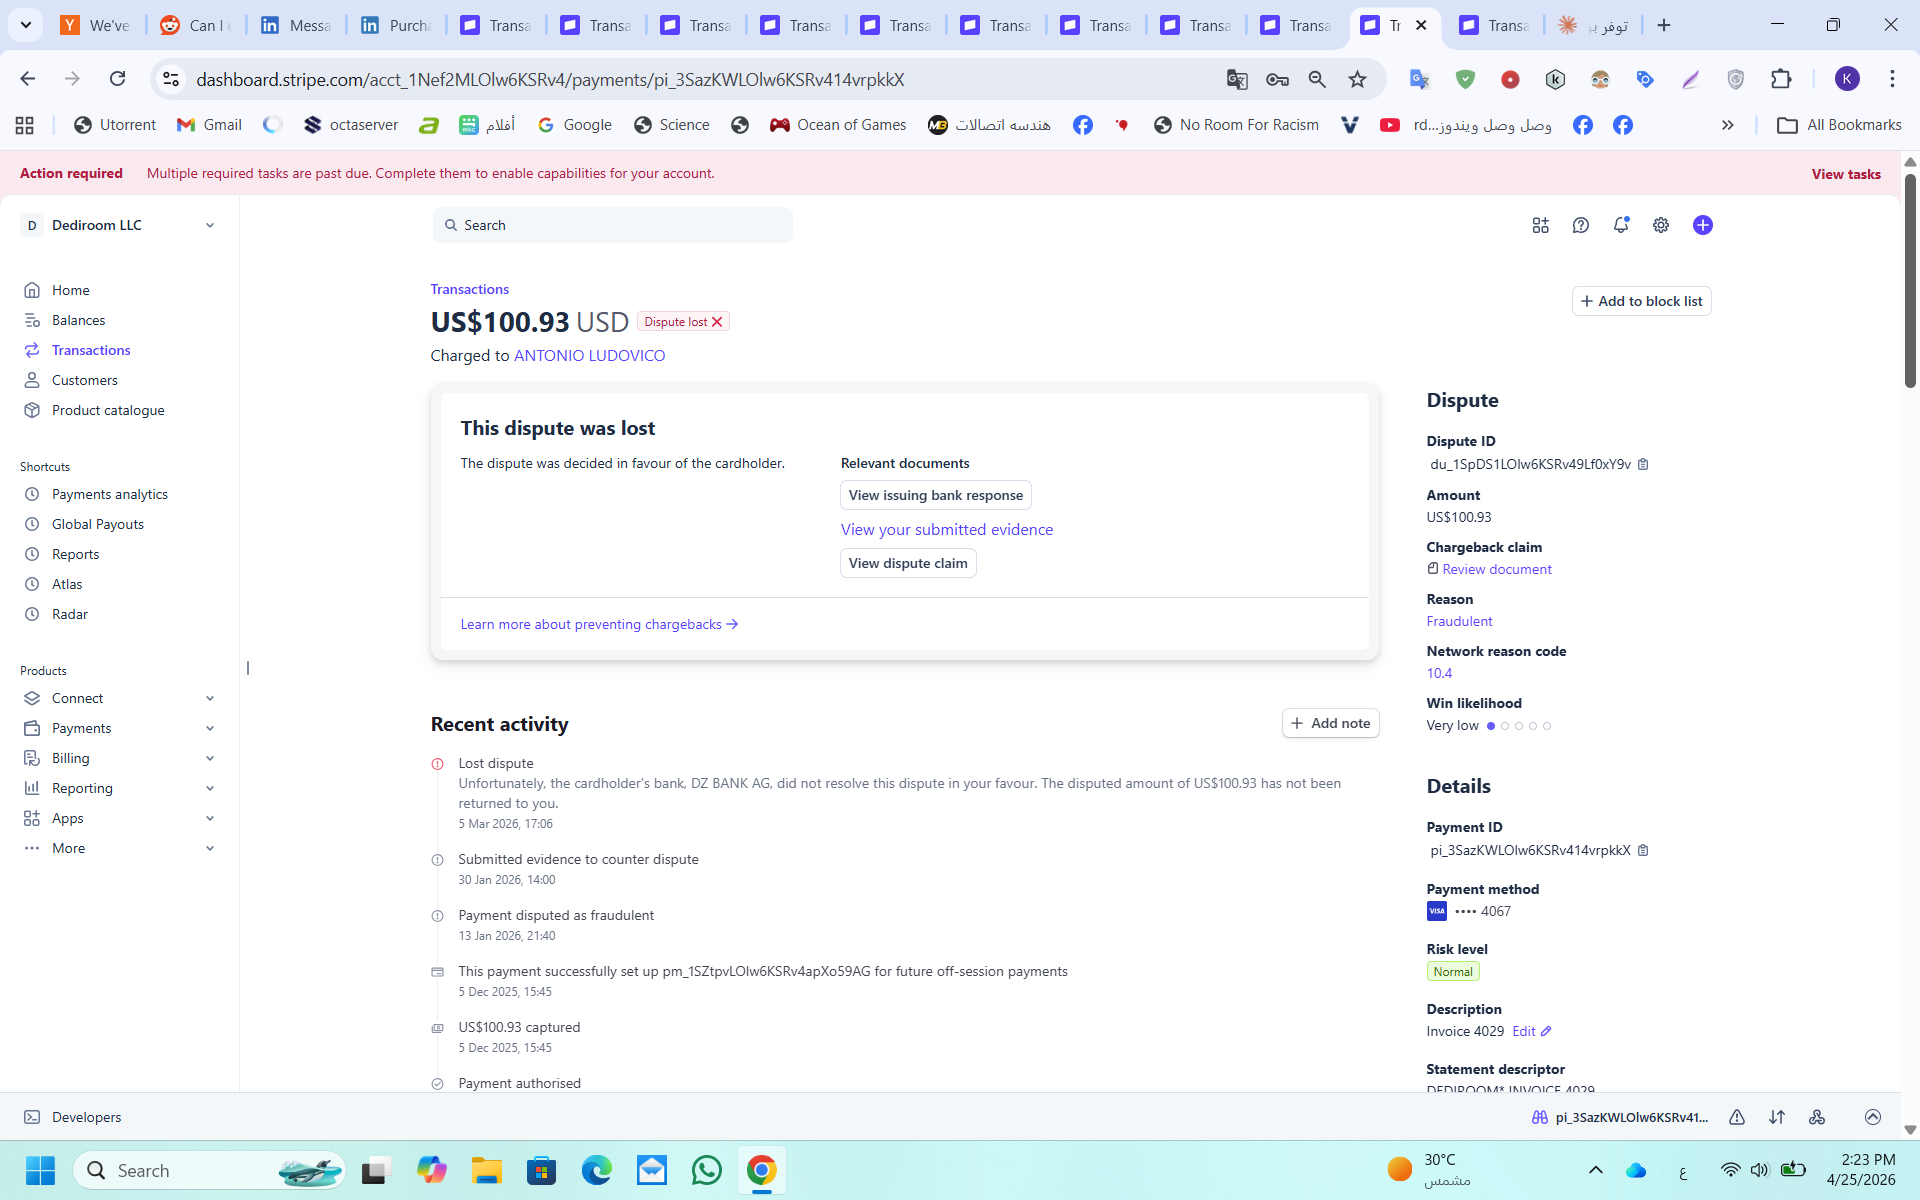Click the Home sidebar icon
Viewport: 1920px width, 1200px height.
[x=32, y=290]
